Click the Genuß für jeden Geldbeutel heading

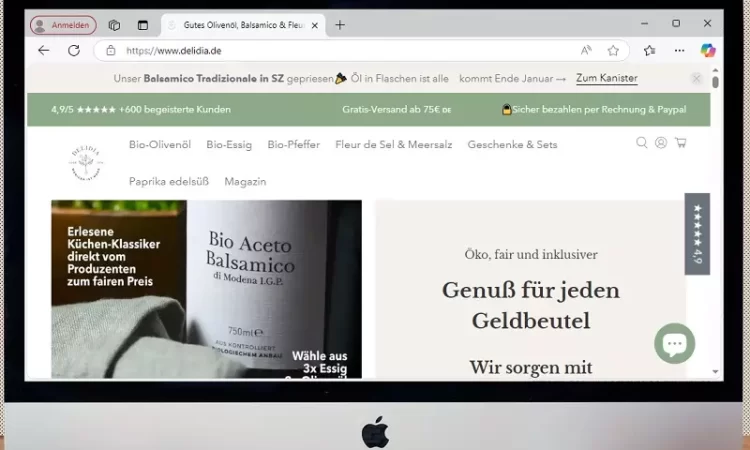tap(530, 306)
